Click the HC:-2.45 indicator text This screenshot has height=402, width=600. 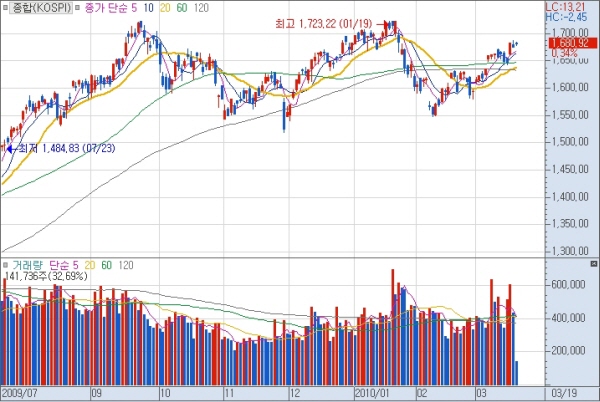coord(574,17)
